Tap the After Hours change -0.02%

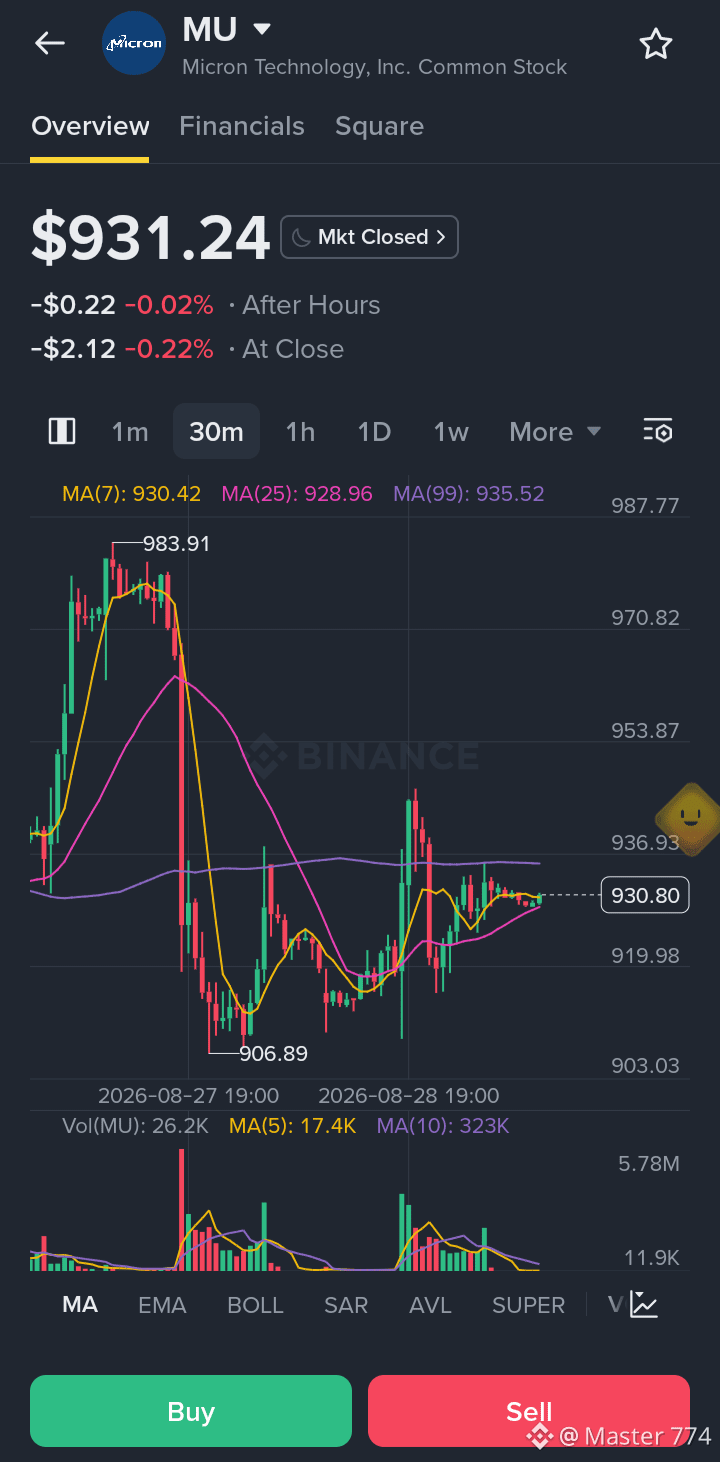169,305
